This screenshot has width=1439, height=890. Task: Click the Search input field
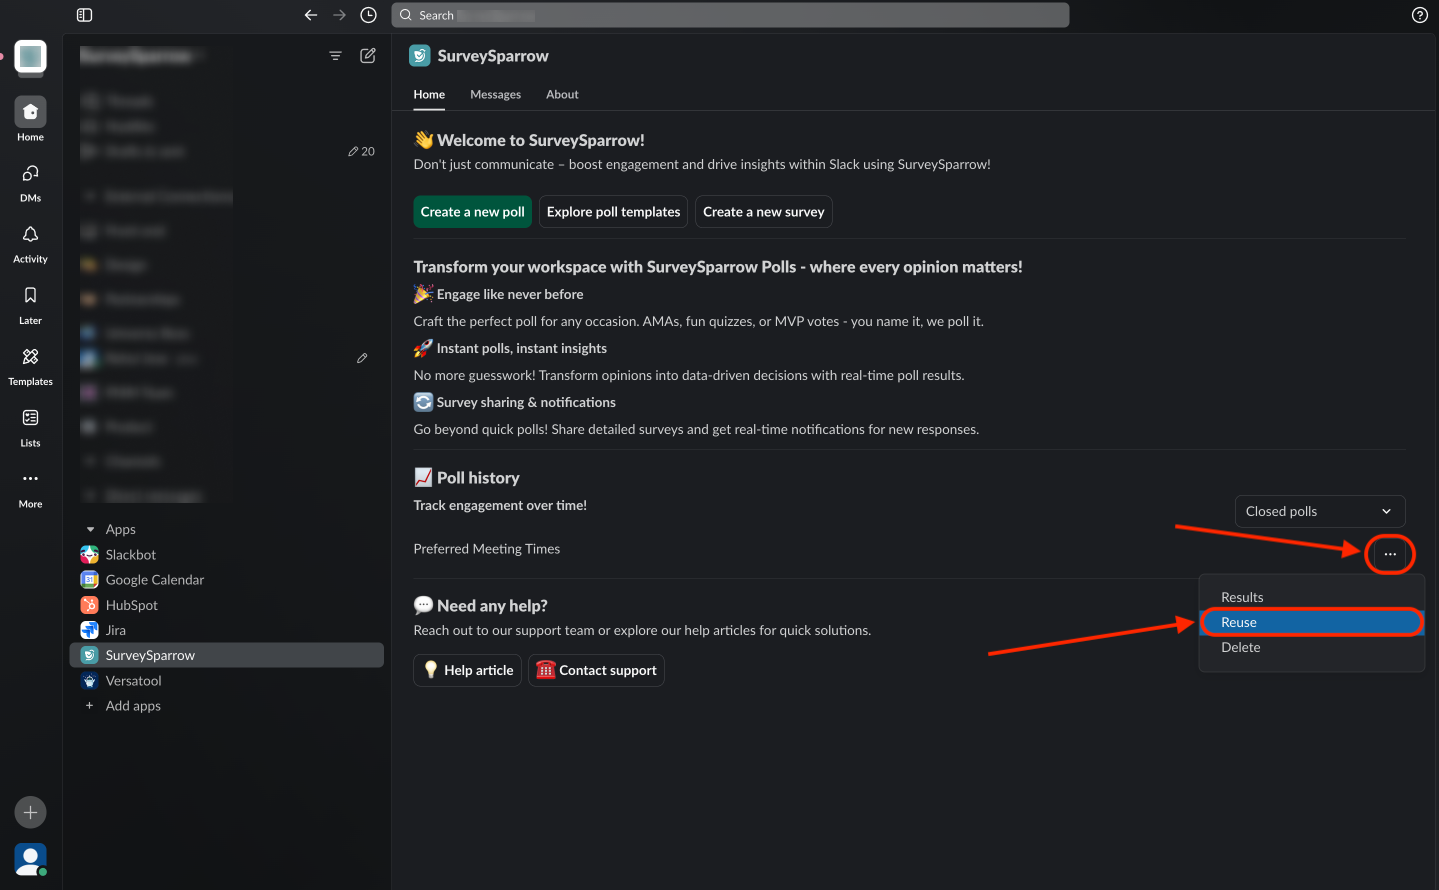point(730,15)
